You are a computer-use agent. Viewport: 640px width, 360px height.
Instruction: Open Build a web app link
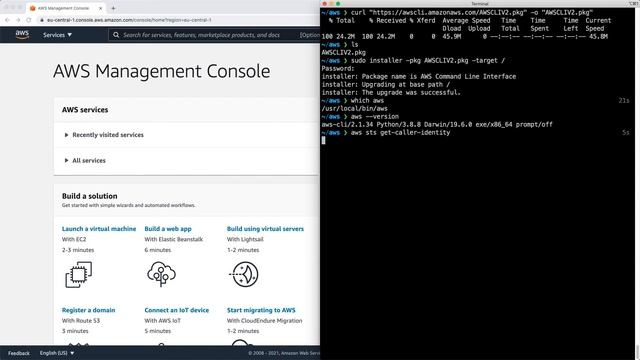pyautogui.click(x=168, y=229)
